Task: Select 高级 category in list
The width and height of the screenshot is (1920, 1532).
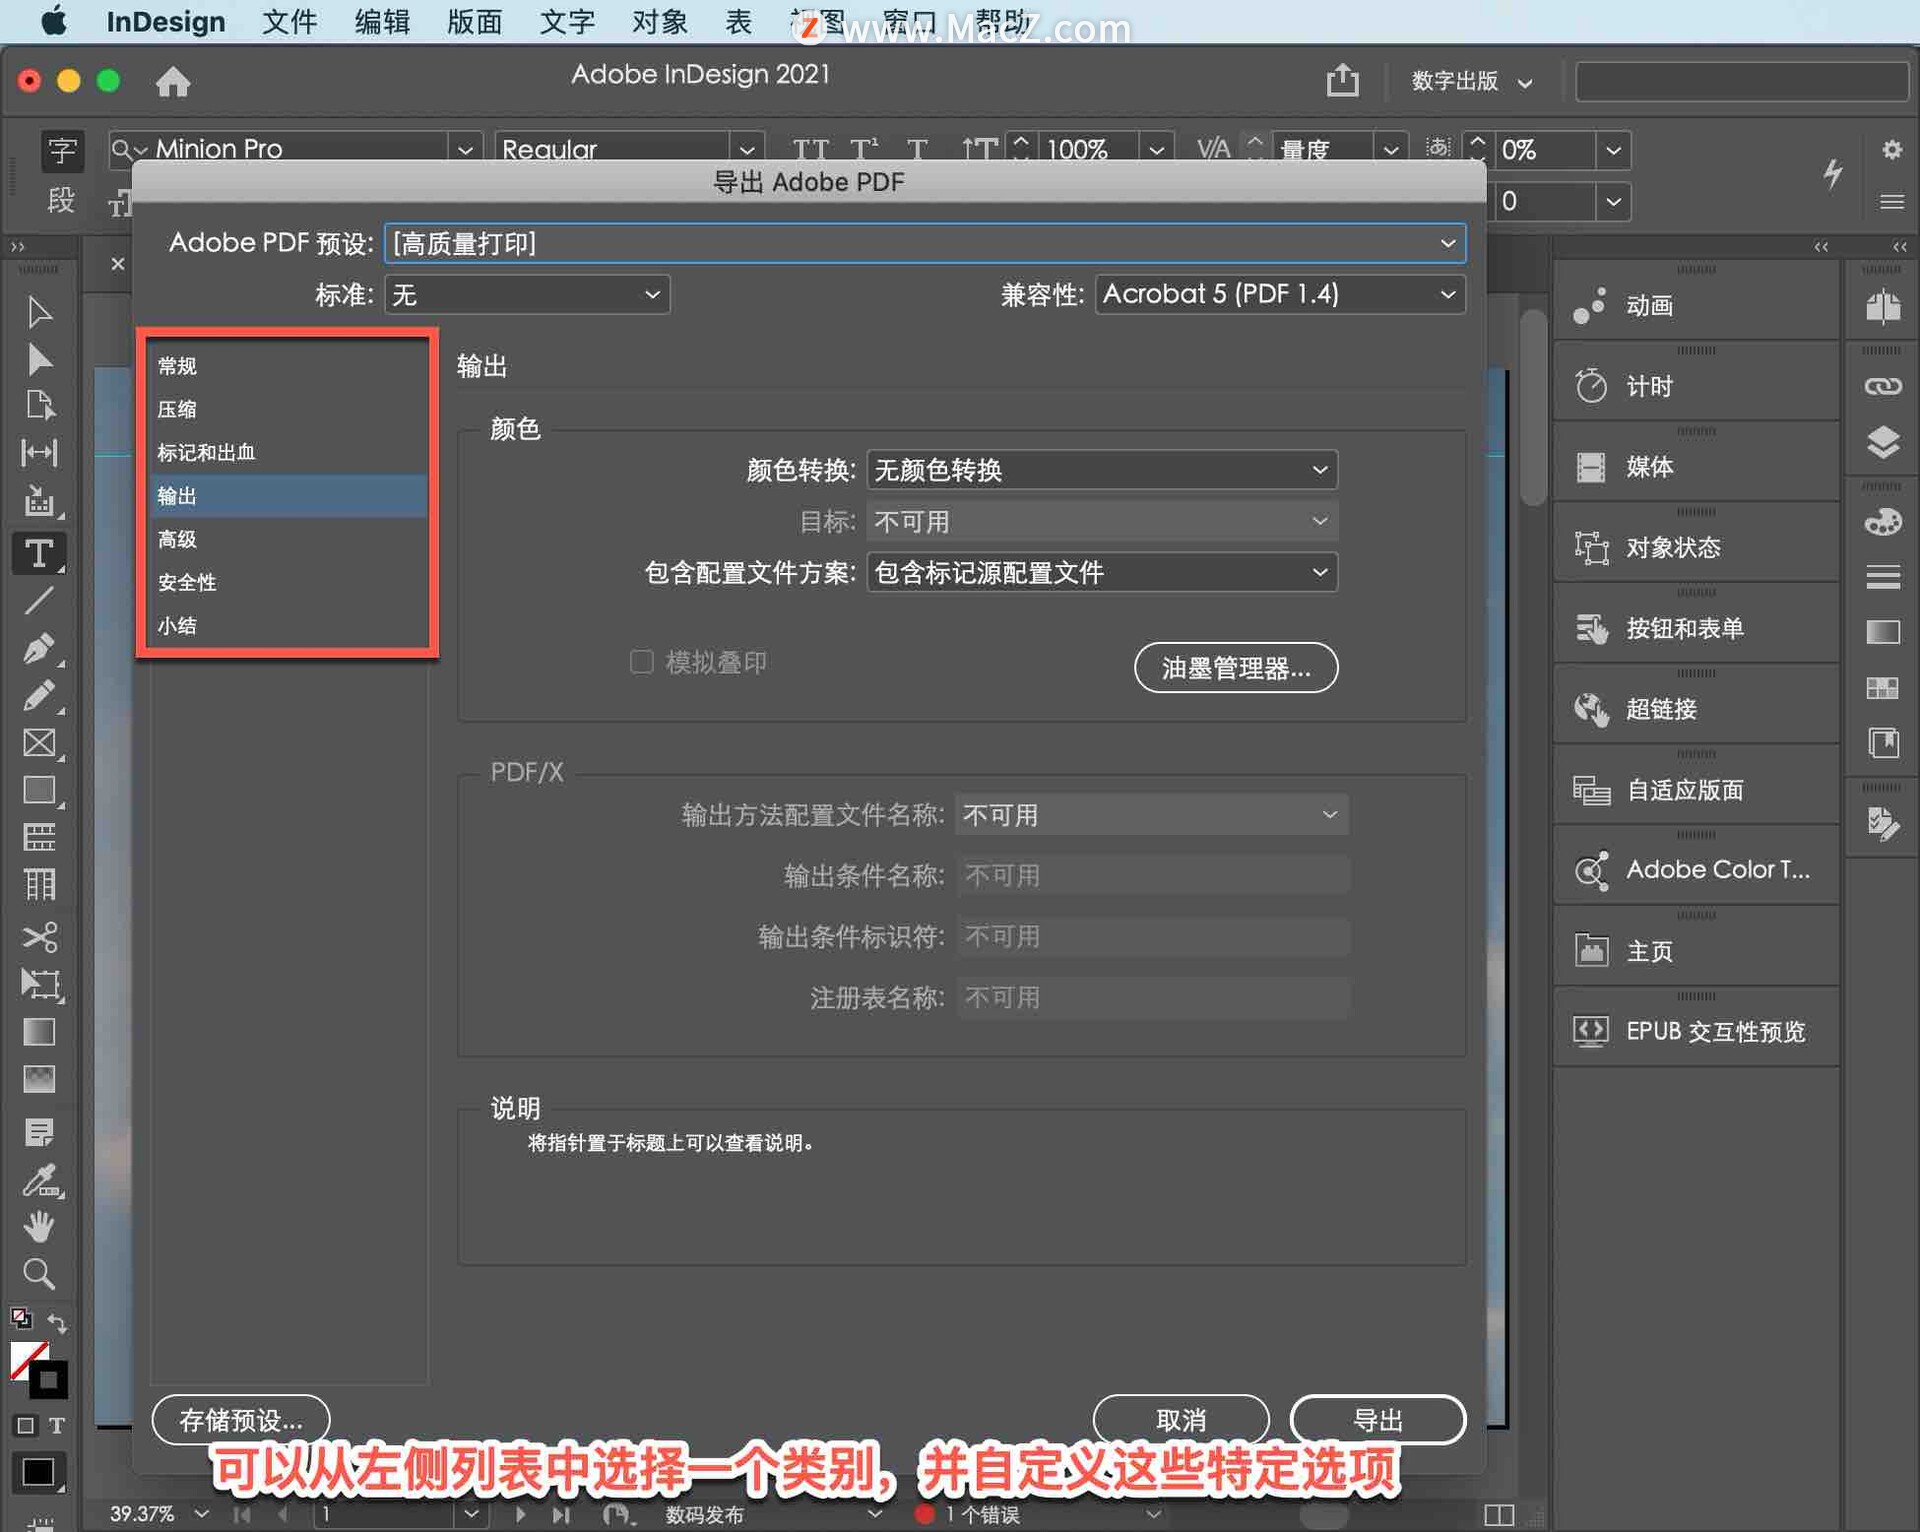Action: point(288,539)
